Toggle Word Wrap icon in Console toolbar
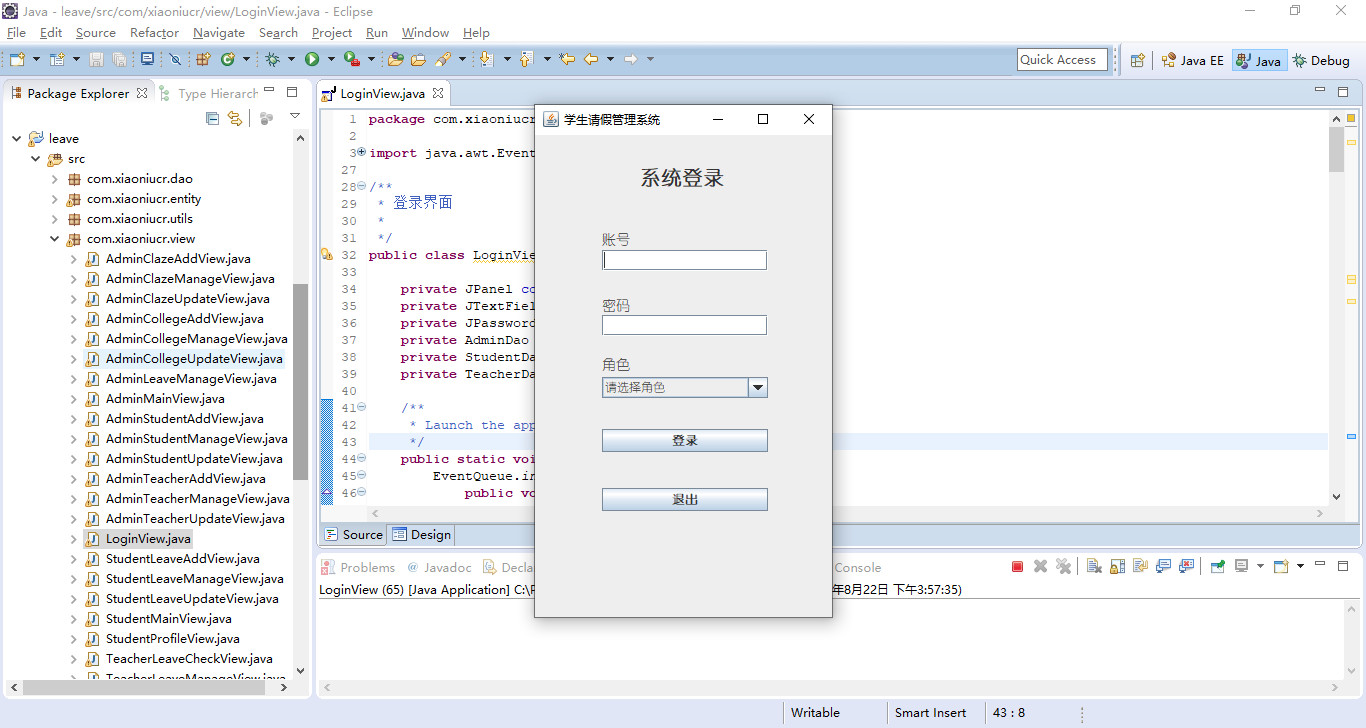 (1140, 566)
